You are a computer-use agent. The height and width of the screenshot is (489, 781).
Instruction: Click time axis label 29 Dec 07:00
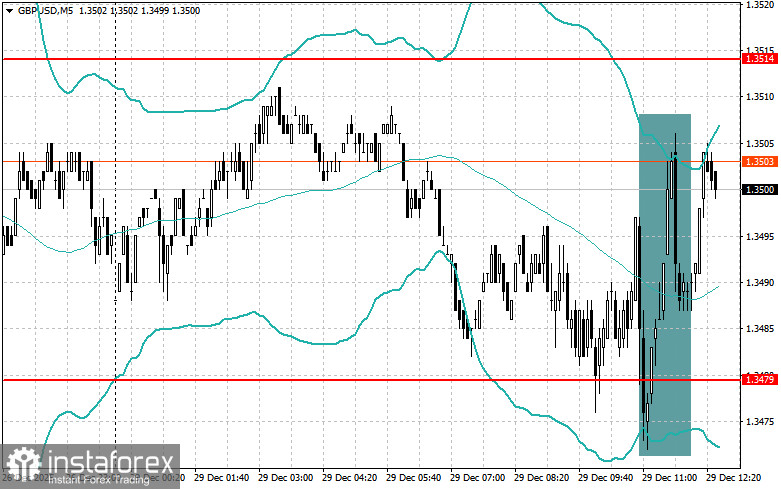[477, 478]
